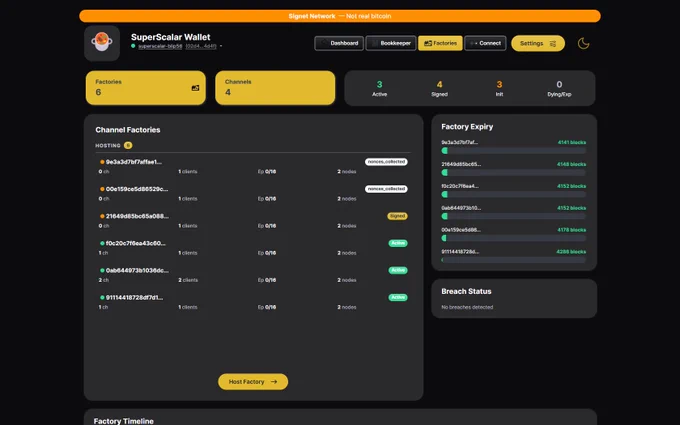Select the Factories tab
Image resolution: width=680 pixels, height=425 pixels.
click(440, 43)
